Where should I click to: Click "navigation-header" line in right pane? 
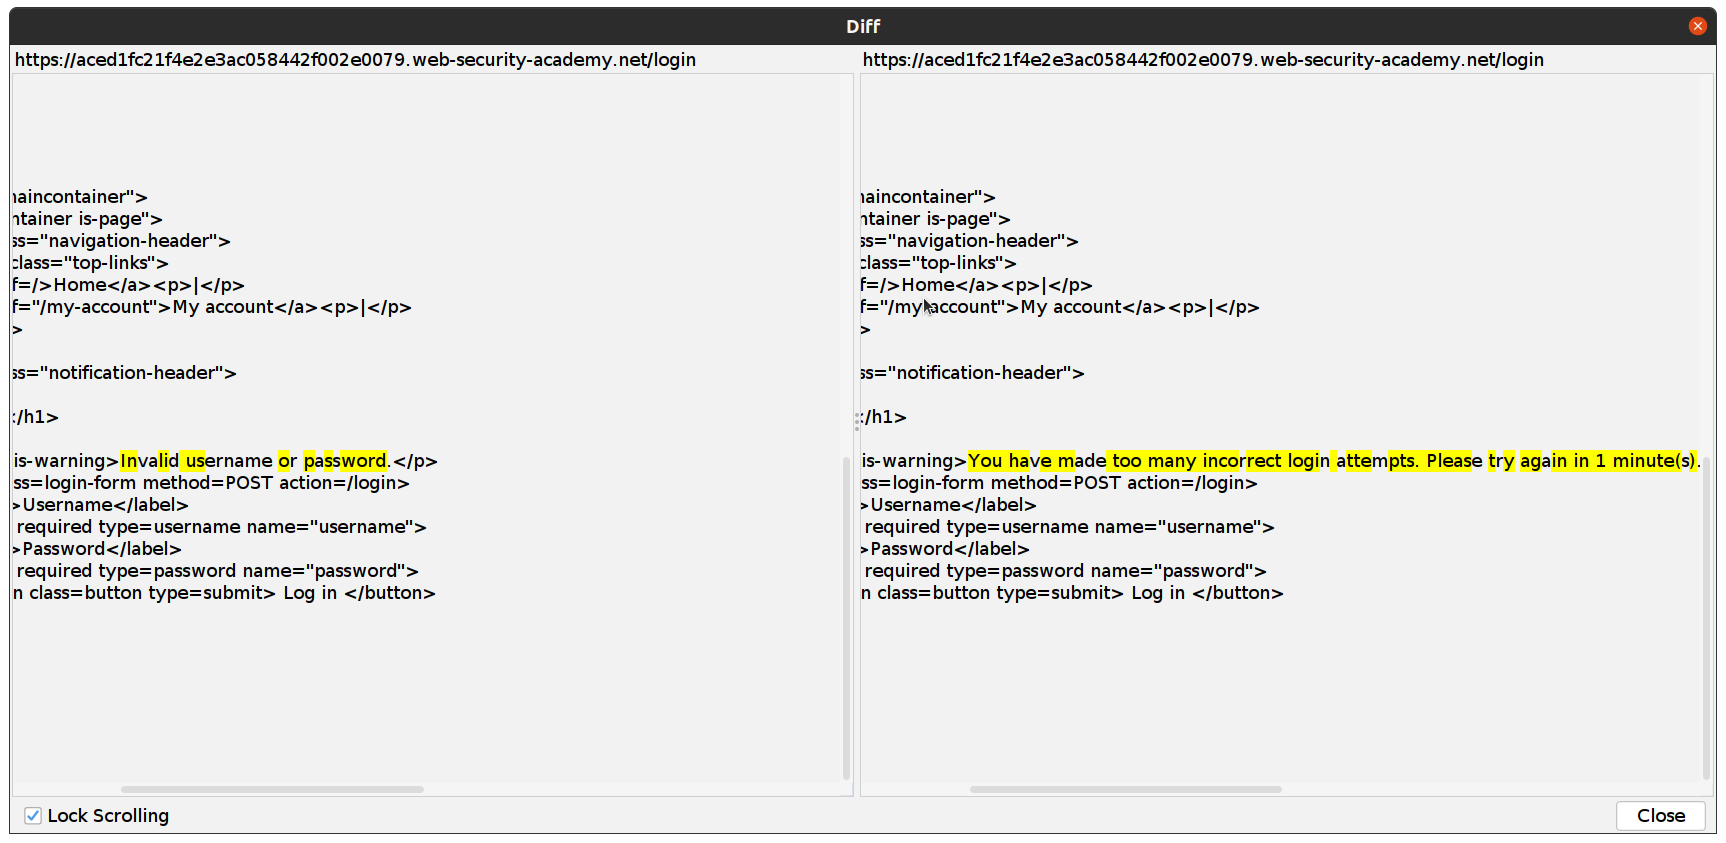click(969, 241)
